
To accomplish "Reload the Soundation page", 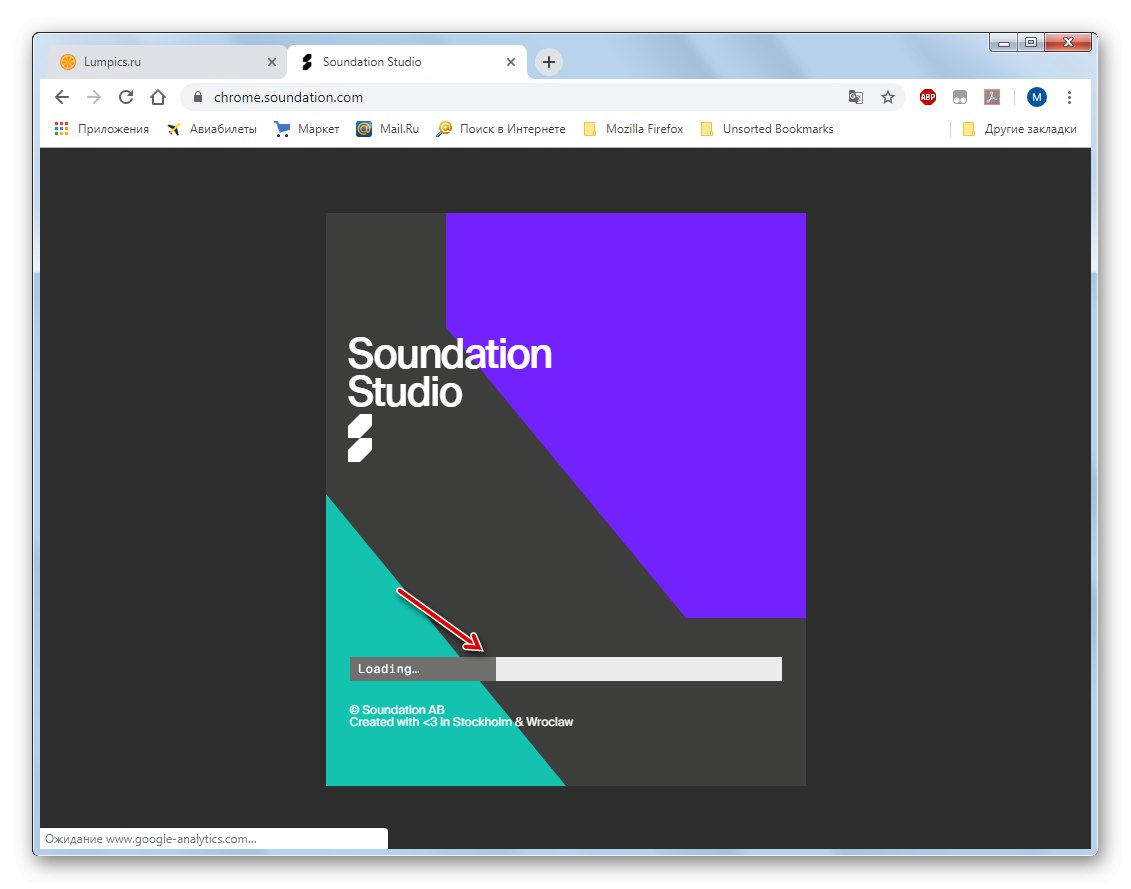I will 126,97.
